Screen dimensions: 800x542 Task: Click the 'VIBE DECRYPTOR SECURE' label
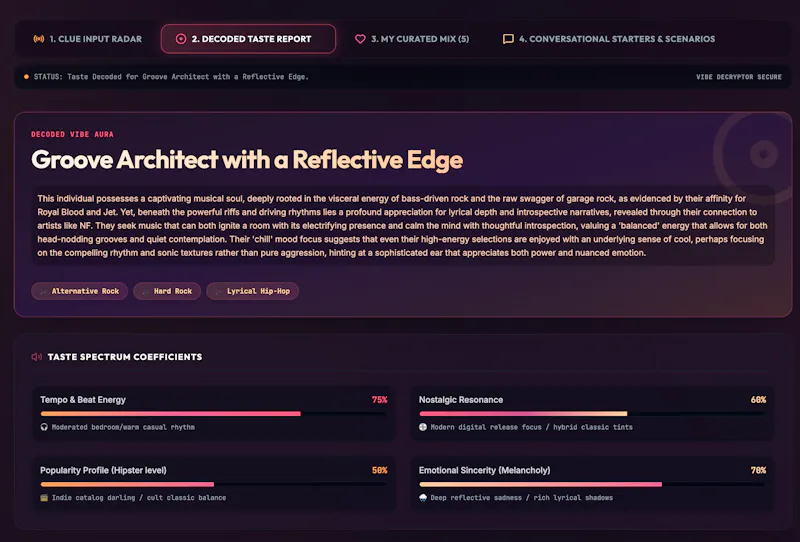(x=738, y=77)
